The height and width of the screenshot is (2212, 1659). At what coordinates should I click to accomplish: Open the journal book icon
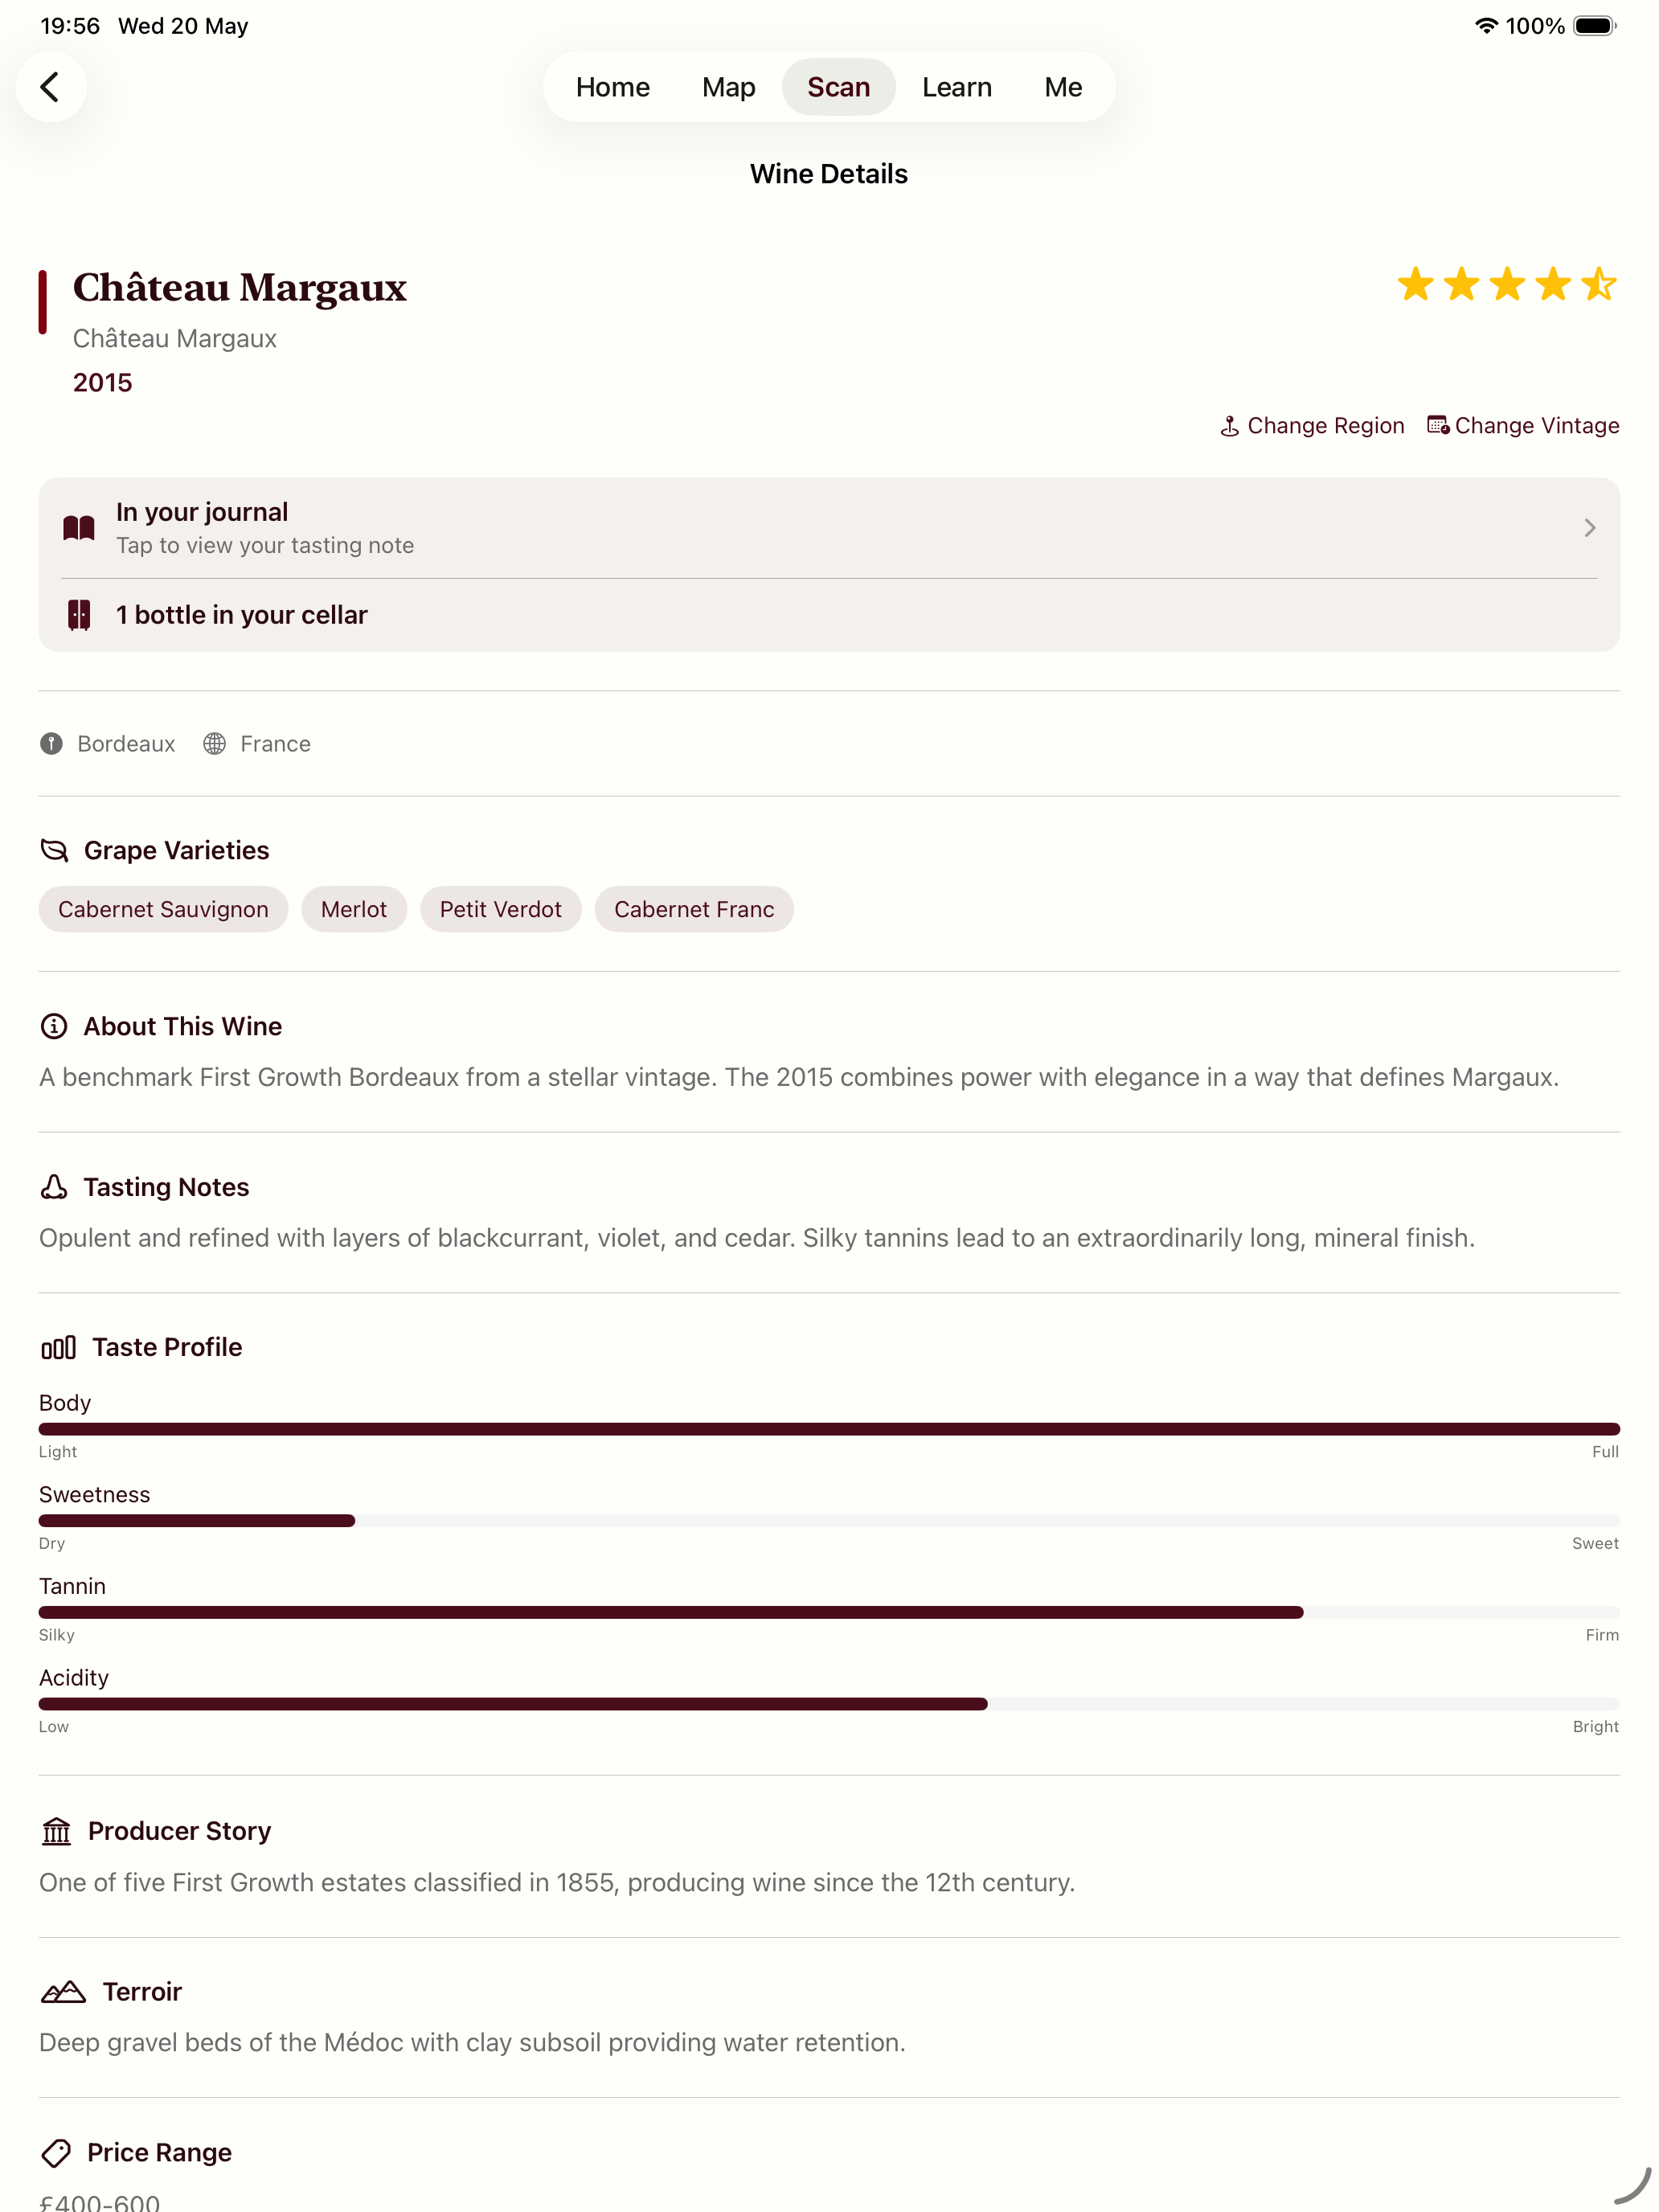pos(79,528)
